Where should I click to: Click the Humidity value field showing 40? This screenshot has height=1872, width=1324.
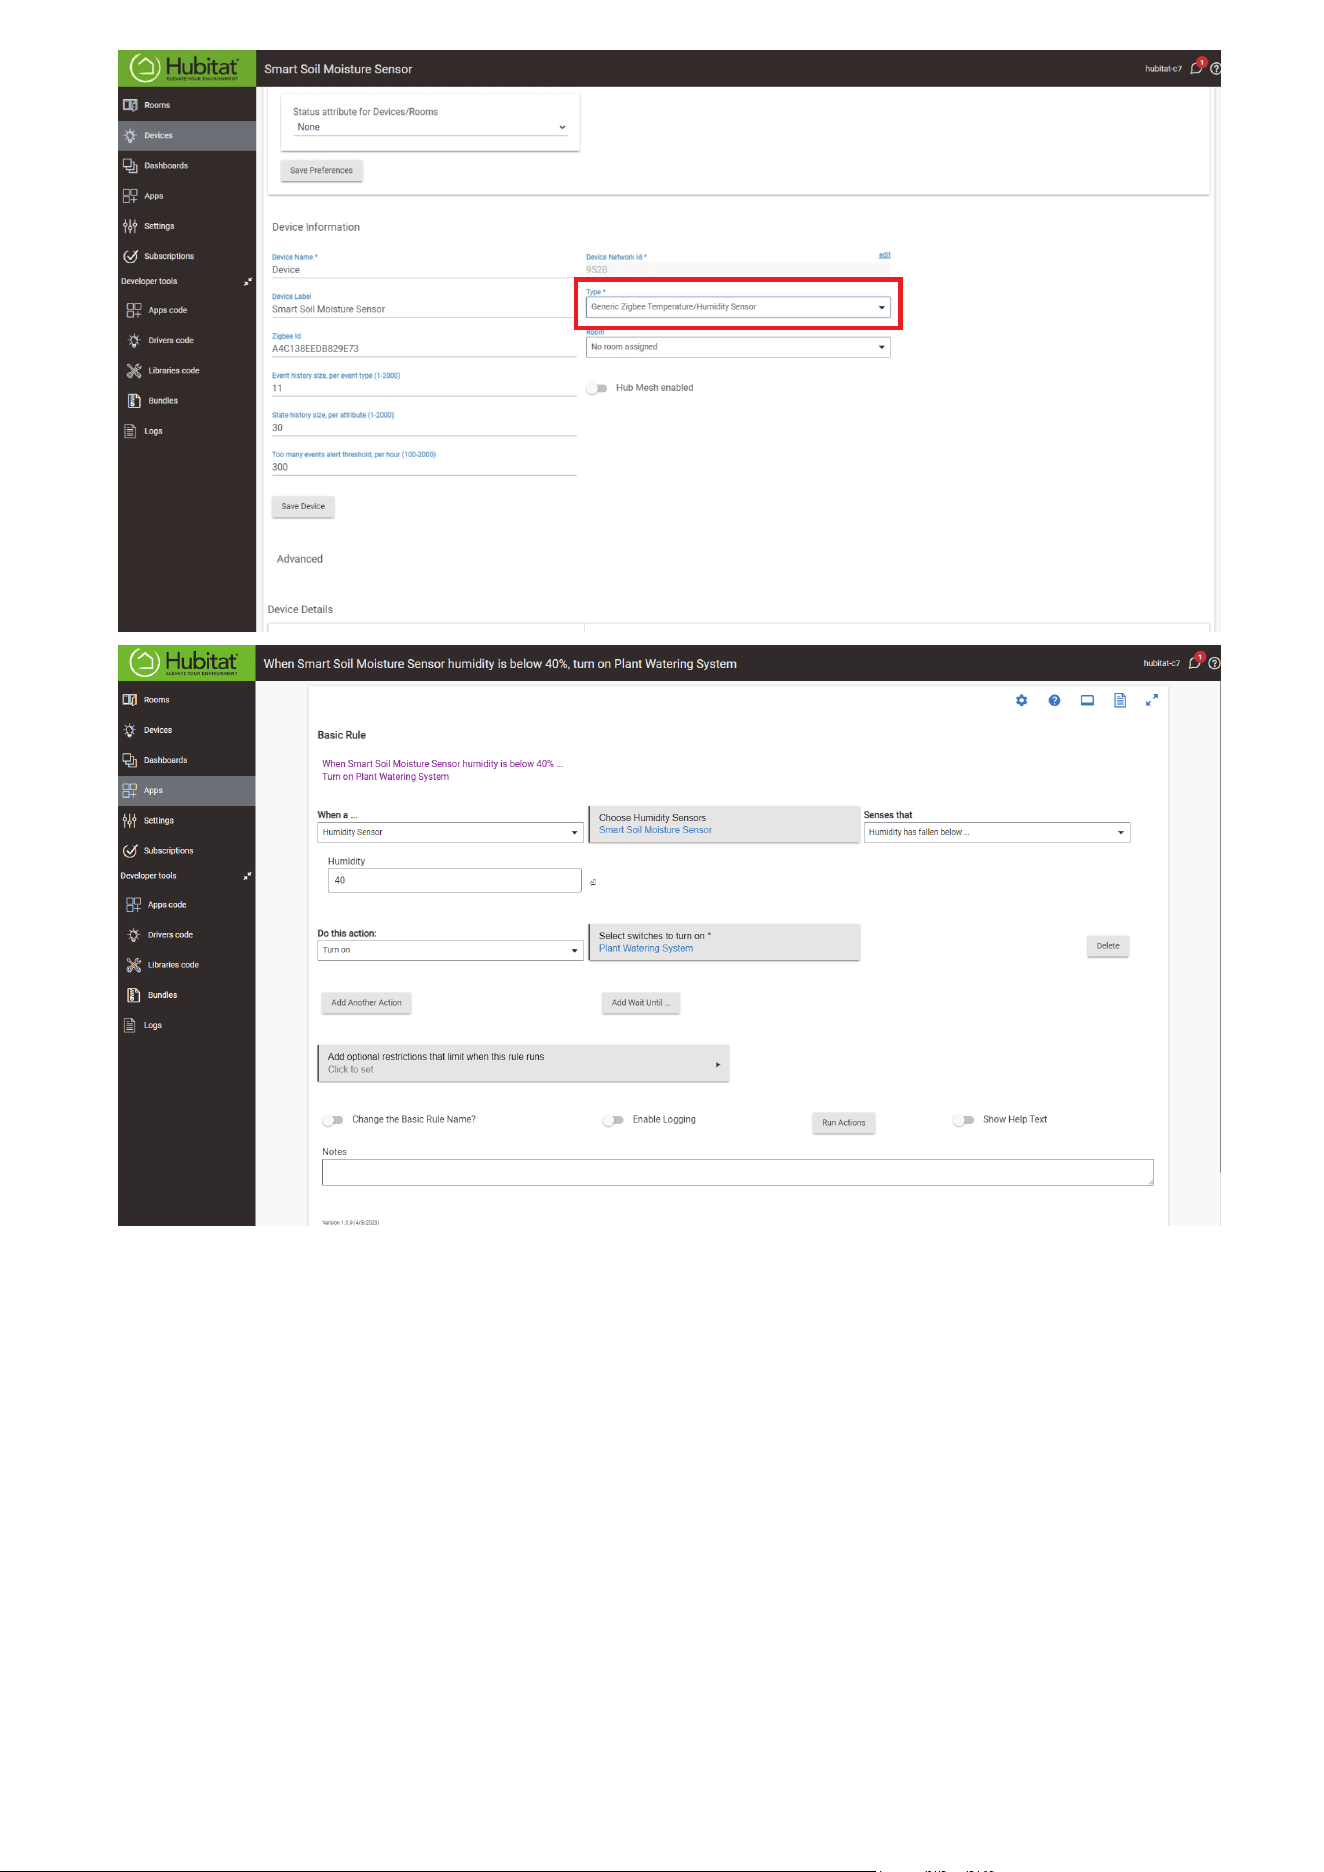pos(455,880)
